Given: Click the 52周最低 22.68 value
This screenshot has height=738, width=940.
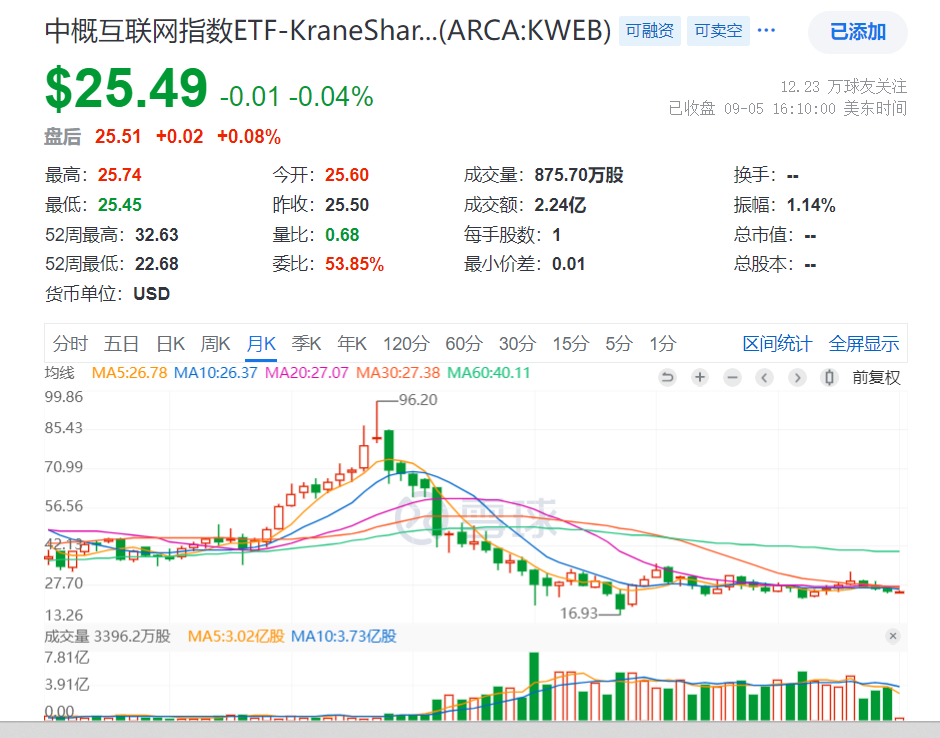Looking at the screenshot, I should pos(156,264).
